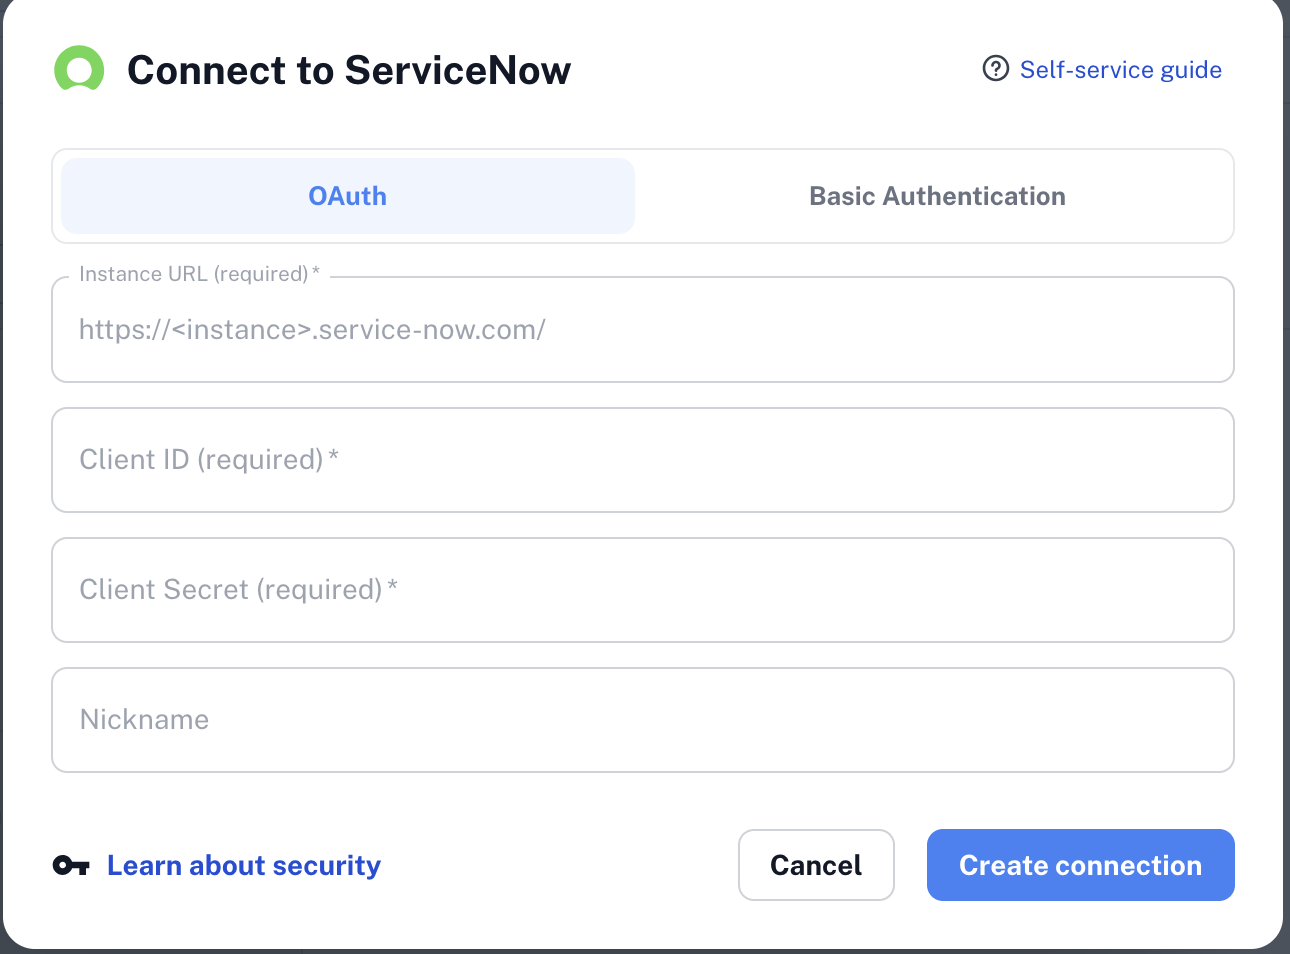
Task: Select the Basic Authentication tab
Action: (x=936, y=196)
